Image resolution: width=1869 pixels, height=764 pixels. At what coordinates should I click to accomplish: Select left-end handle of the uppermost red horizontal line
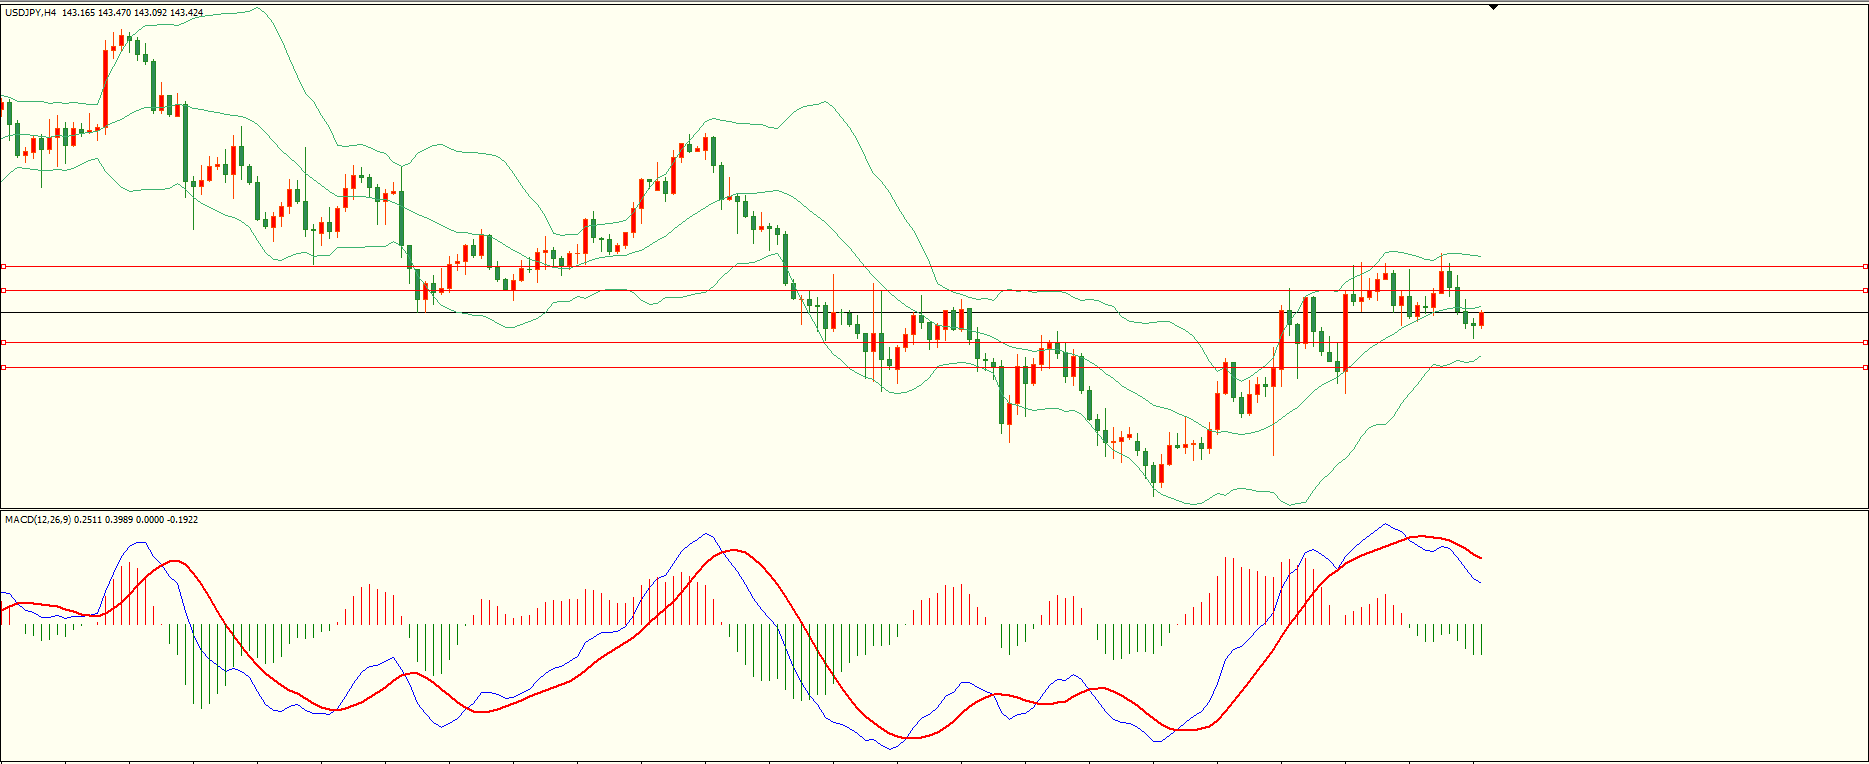(3, 267)
